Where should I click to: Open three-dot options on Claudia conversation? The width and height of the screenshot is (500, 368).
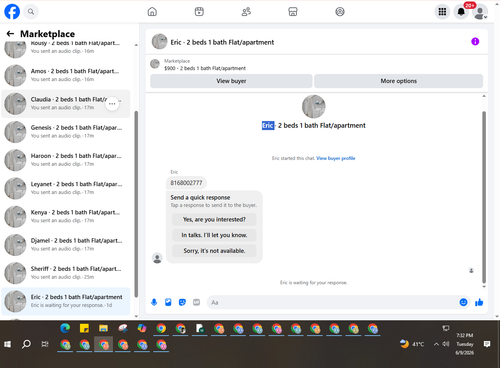[112, 104]
